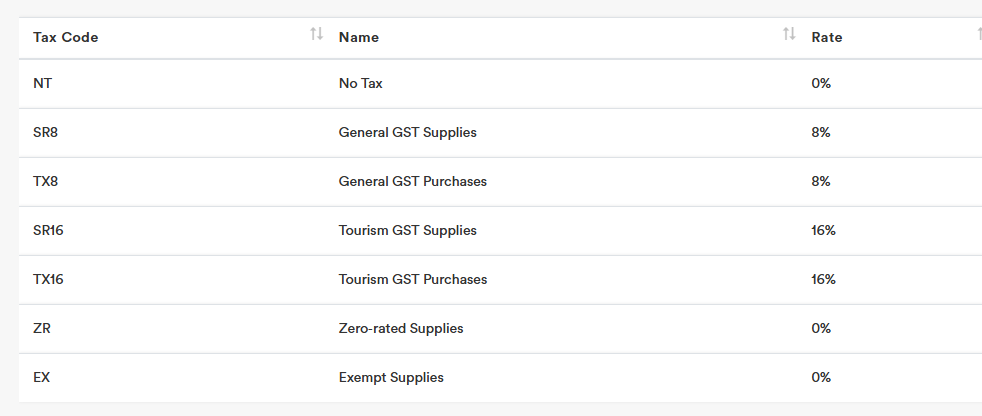This screenshot has height=416, width=982.
Task: Select the NT tax code row
Action: 43,83
